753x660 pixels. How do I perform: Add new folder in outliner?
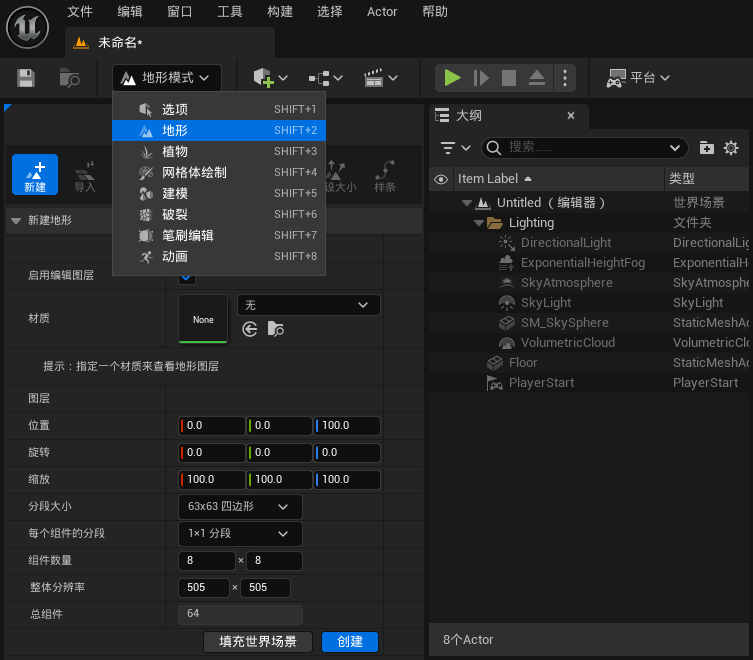point(706,148)
